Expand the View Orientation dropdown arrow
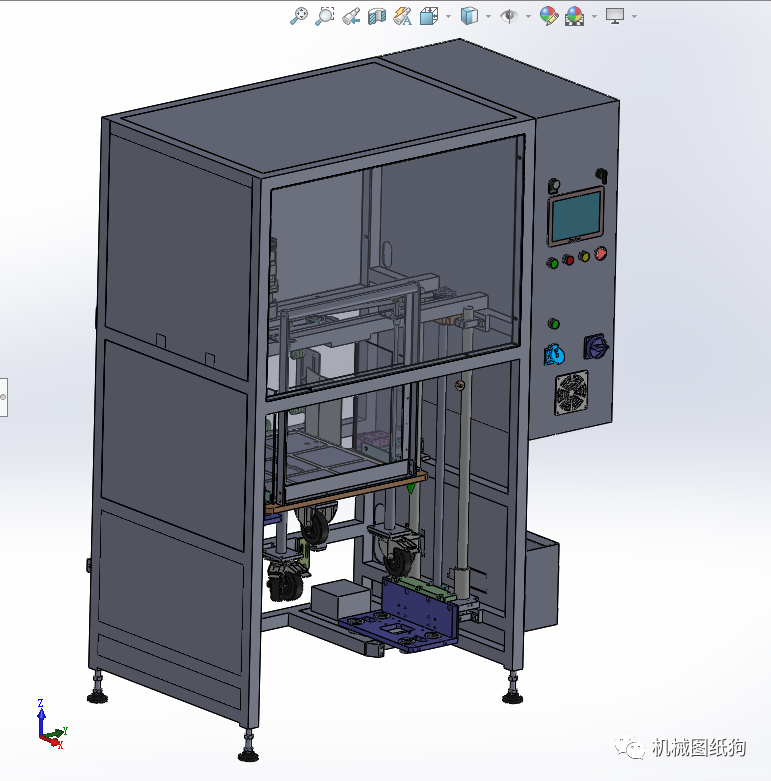 pyautogui.click(x=449, y=16)
